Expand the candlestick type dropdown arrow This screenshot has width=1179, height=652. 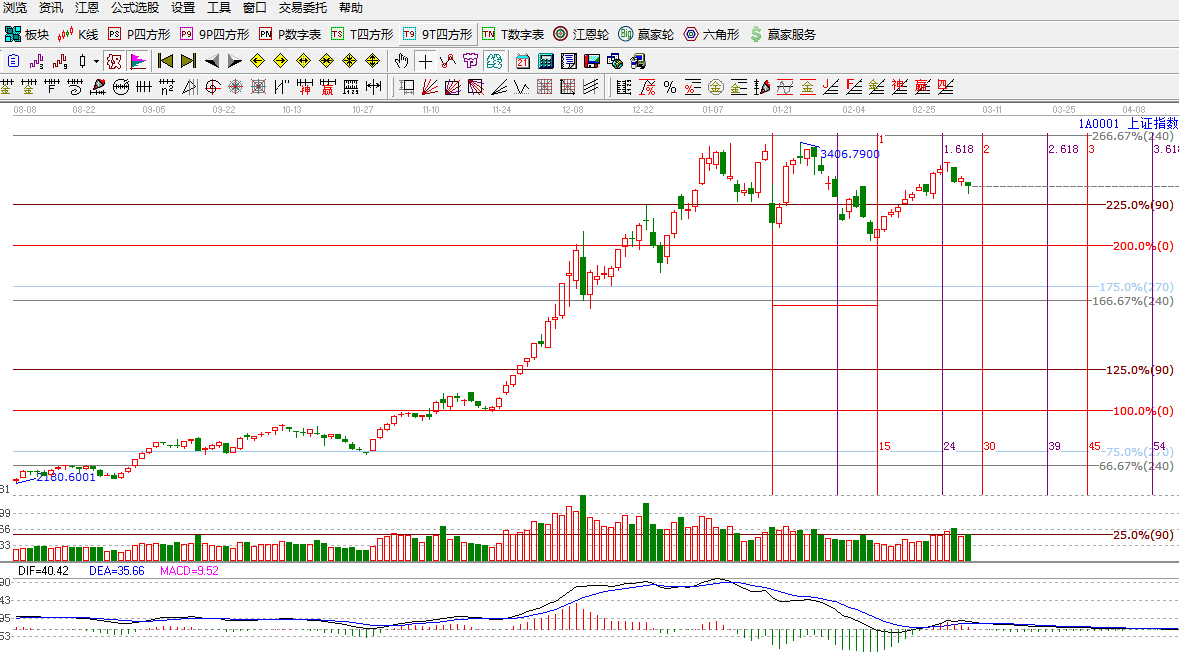96,61
